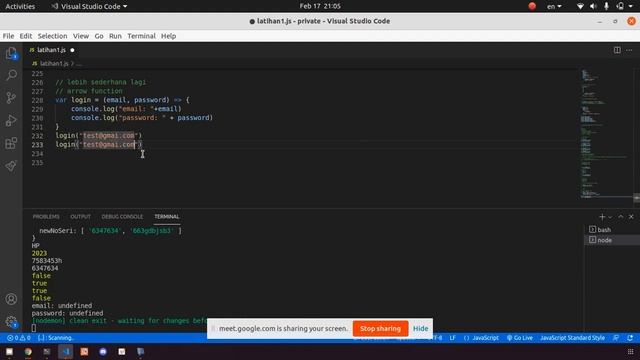Open the feedback icon in status bar
This screenshot has width=640, height=360.
click(616, 338)
